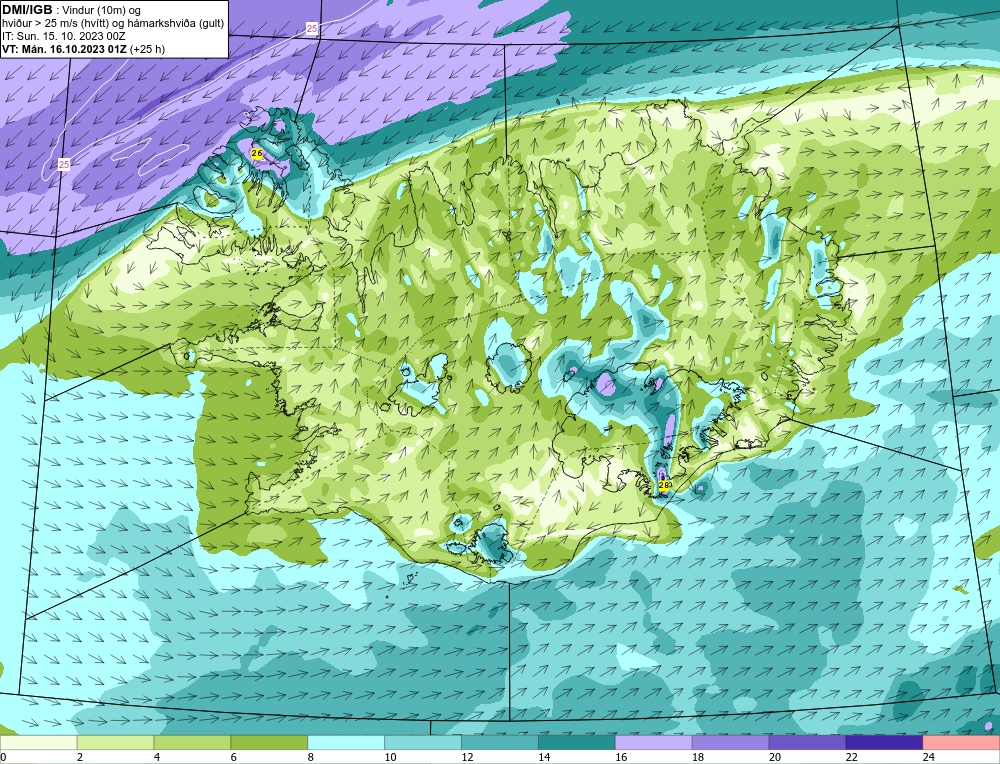Click the legend scale number '14'
Image resolution: width=1000 pixels, height=764 pixels.
[x=544, y=757]
